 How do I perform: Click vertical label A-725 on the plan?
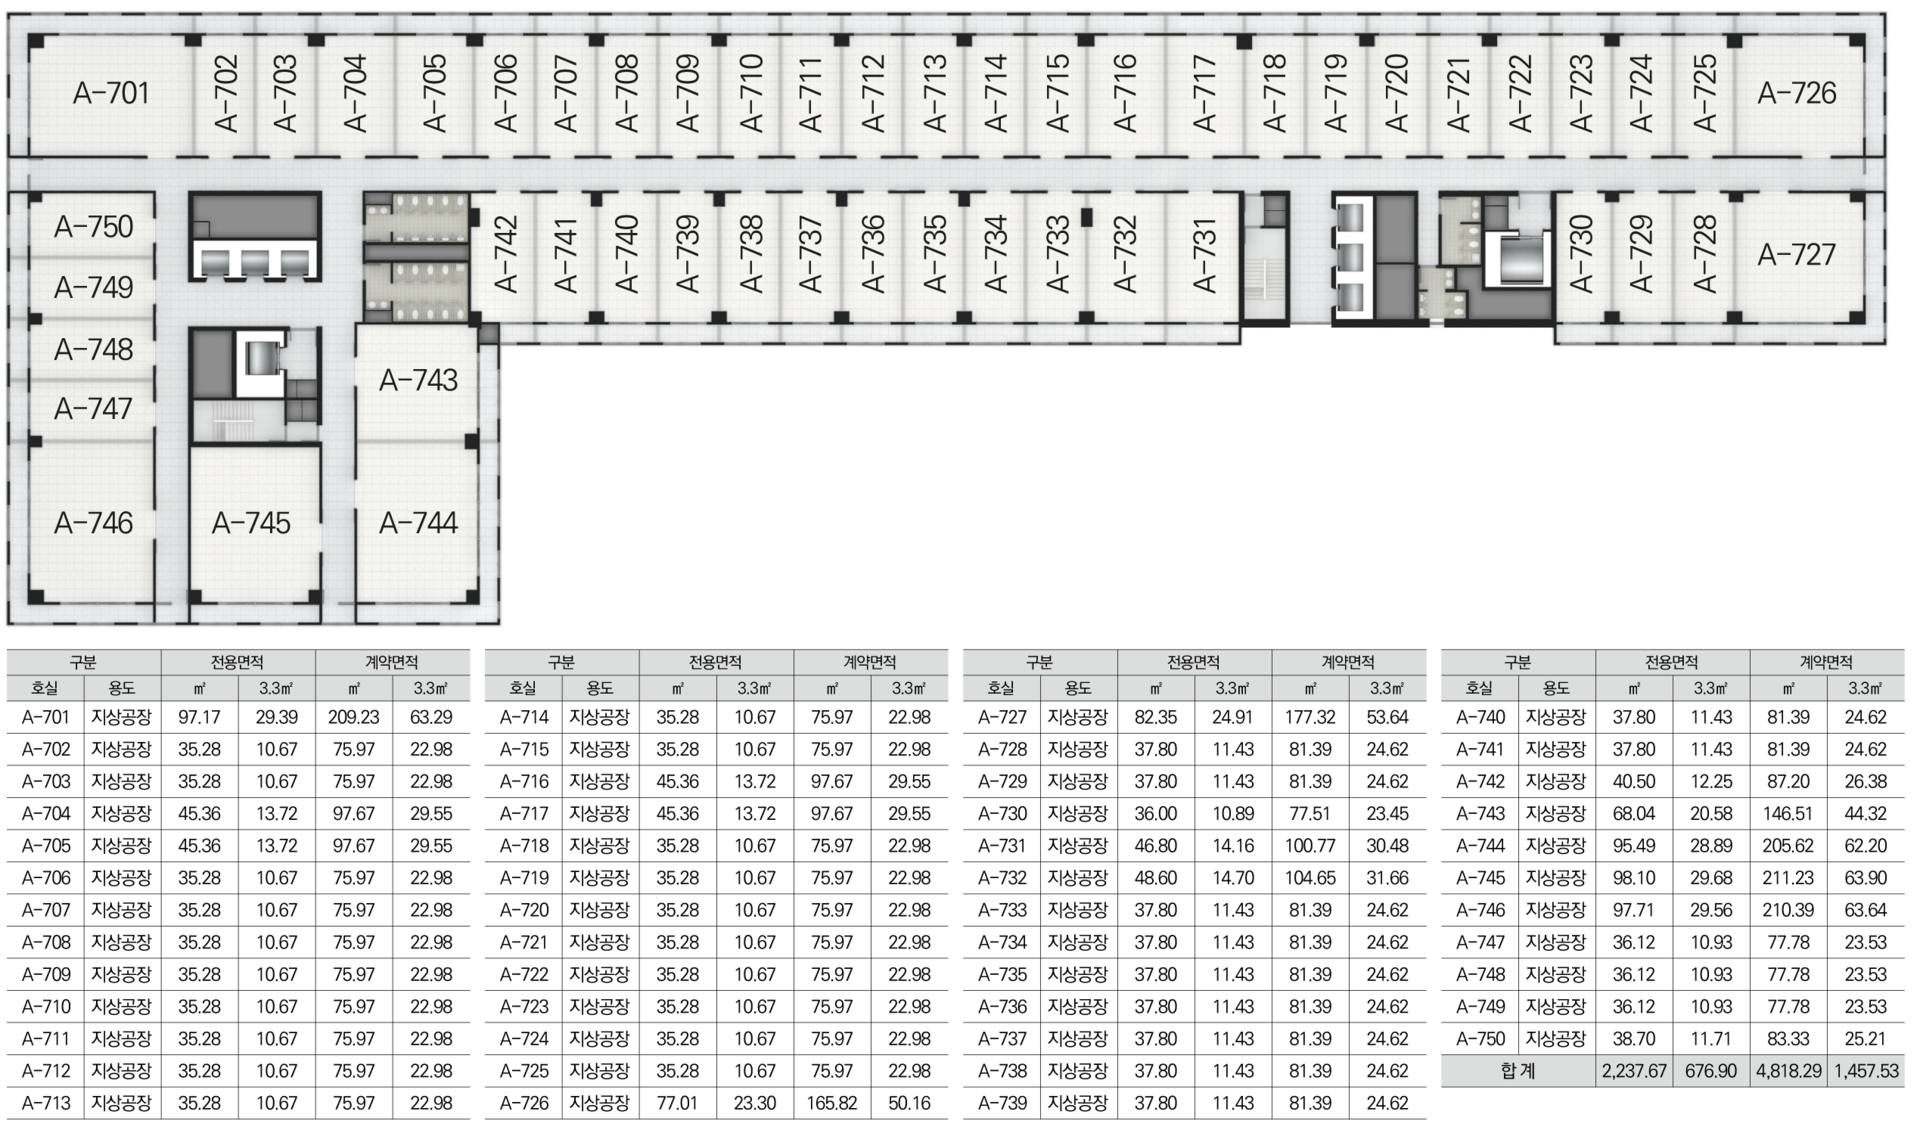[1704, 93]
